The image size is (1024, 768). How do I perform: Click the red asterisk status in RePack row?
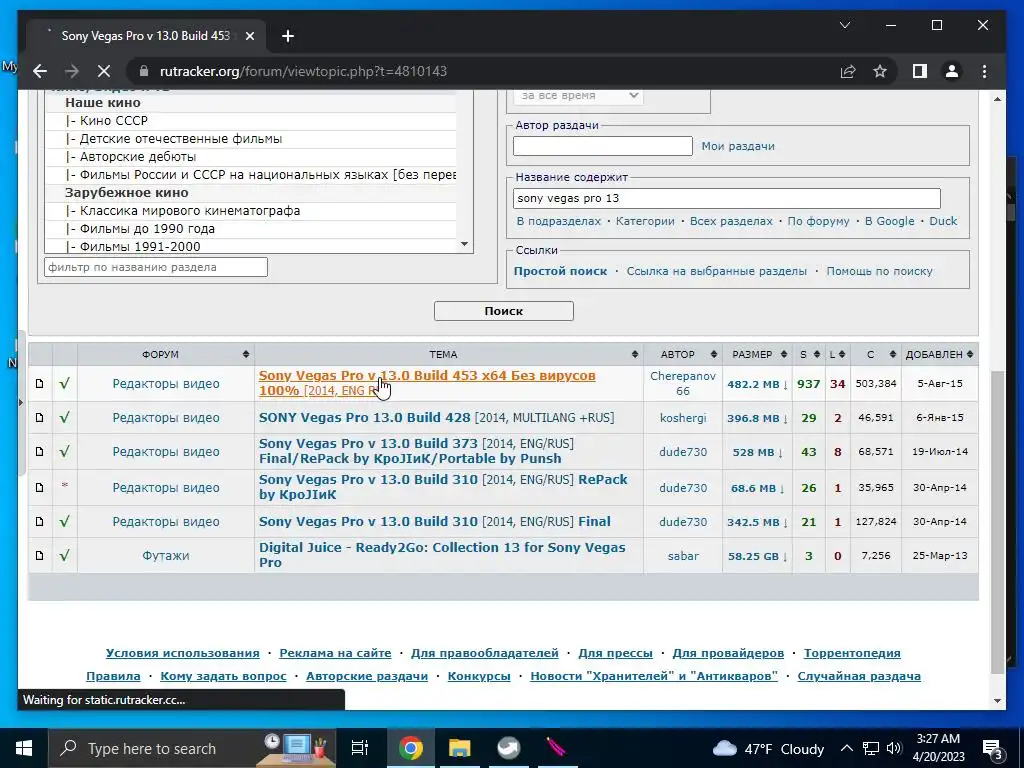[64, 486]
